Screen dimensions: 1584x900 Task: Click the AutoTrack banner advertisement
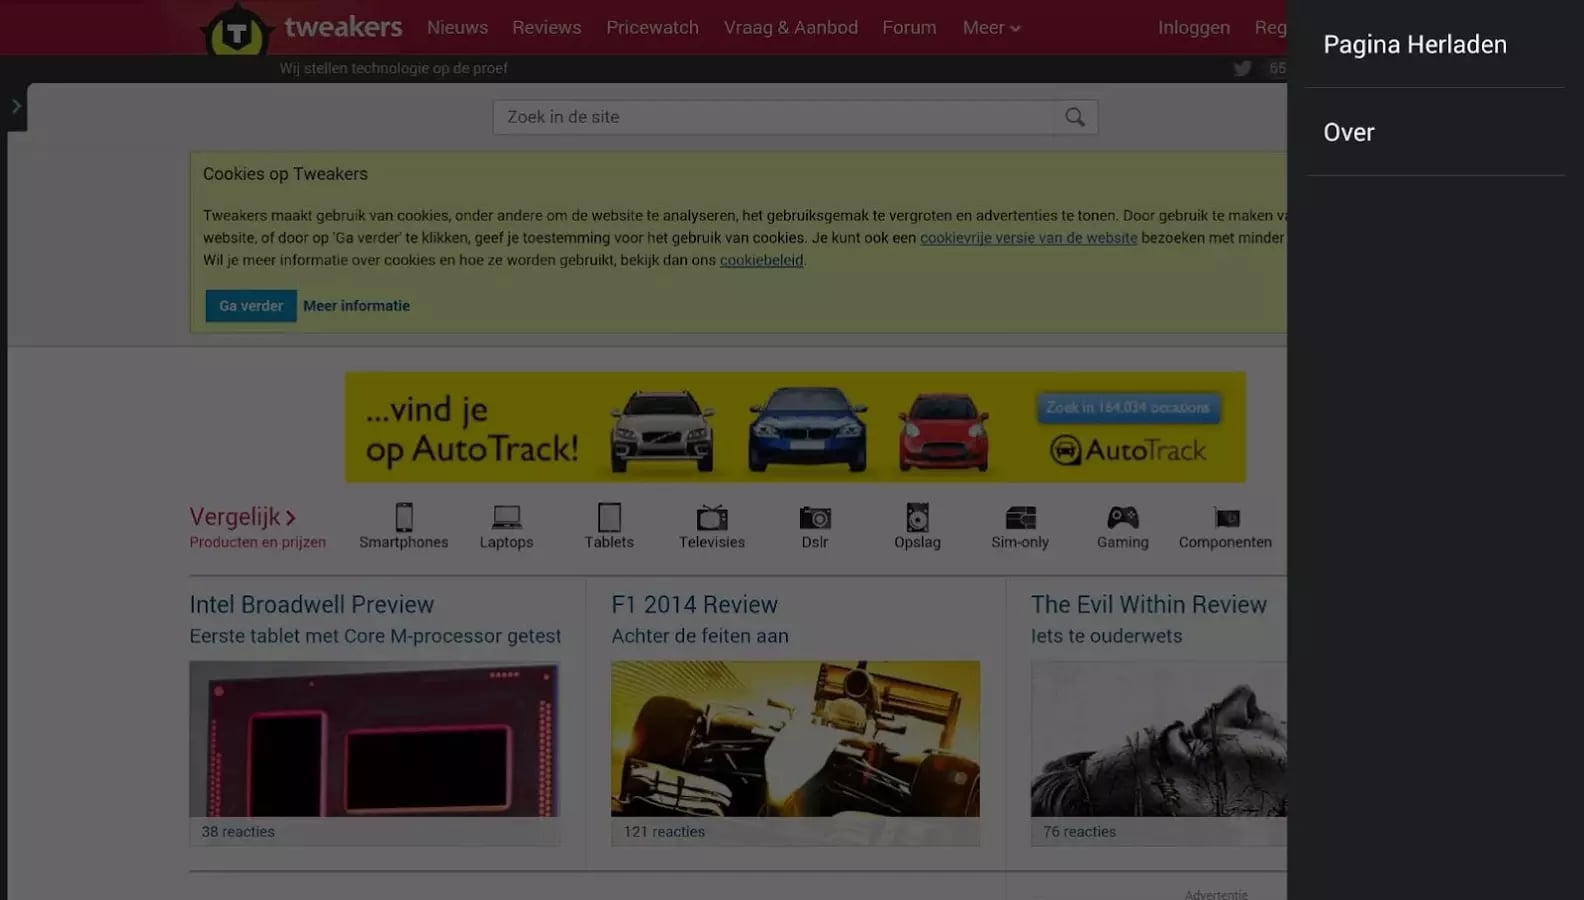(795, 427)
